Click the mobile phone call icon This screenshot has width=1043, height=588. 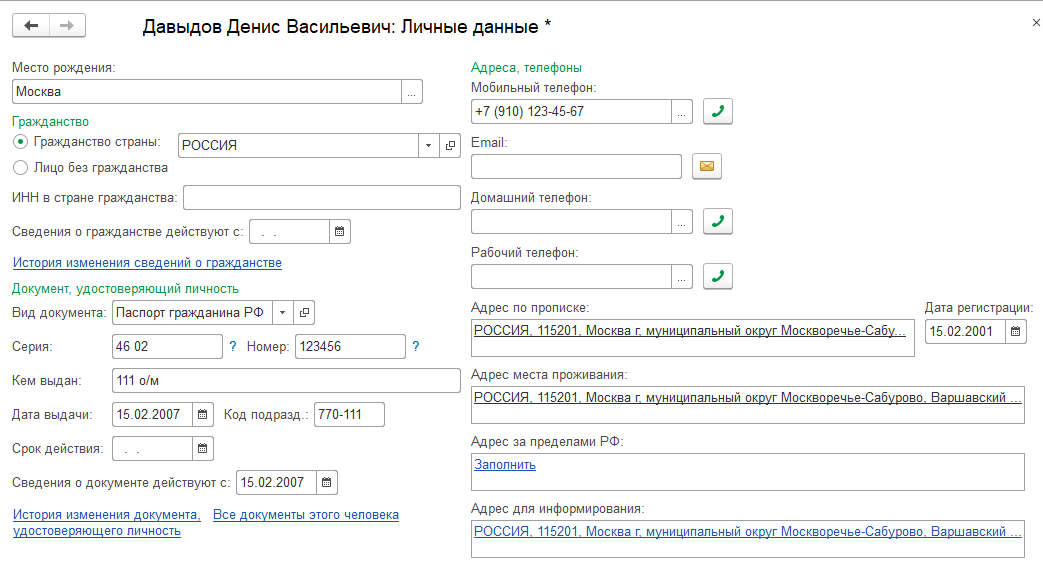(x=717, y=112)
